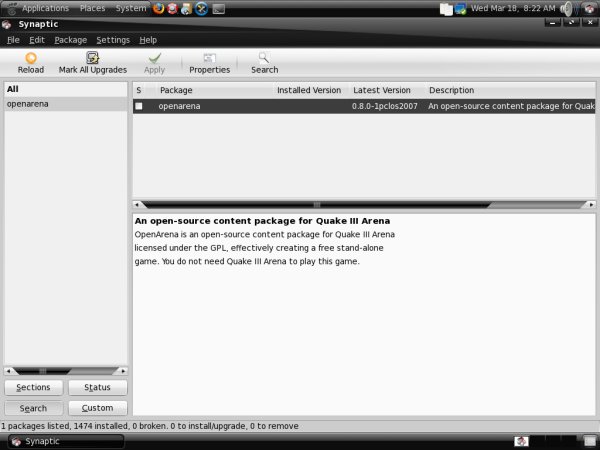Open the File menu
Image resolution: width=600 pixels, height=450 pixels.
13,40
